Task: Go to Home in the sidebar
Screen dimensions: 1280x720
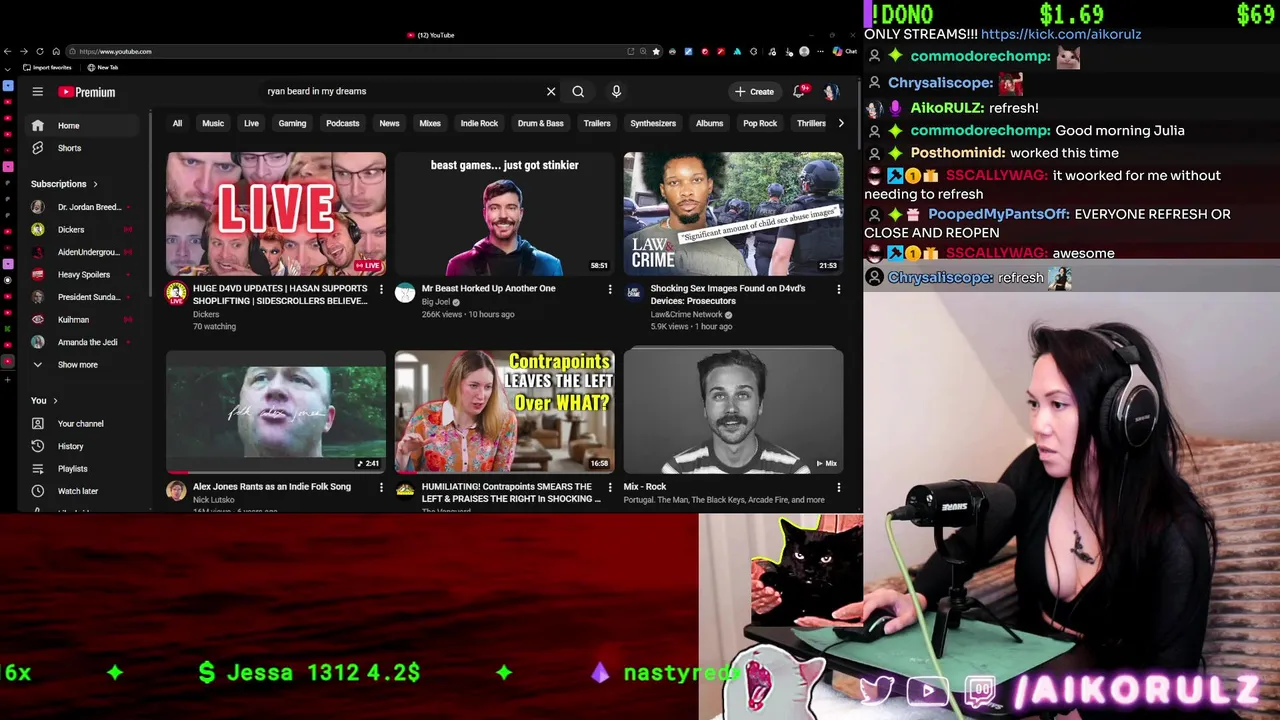Action: pyautogui.click(x=84, y=125)
